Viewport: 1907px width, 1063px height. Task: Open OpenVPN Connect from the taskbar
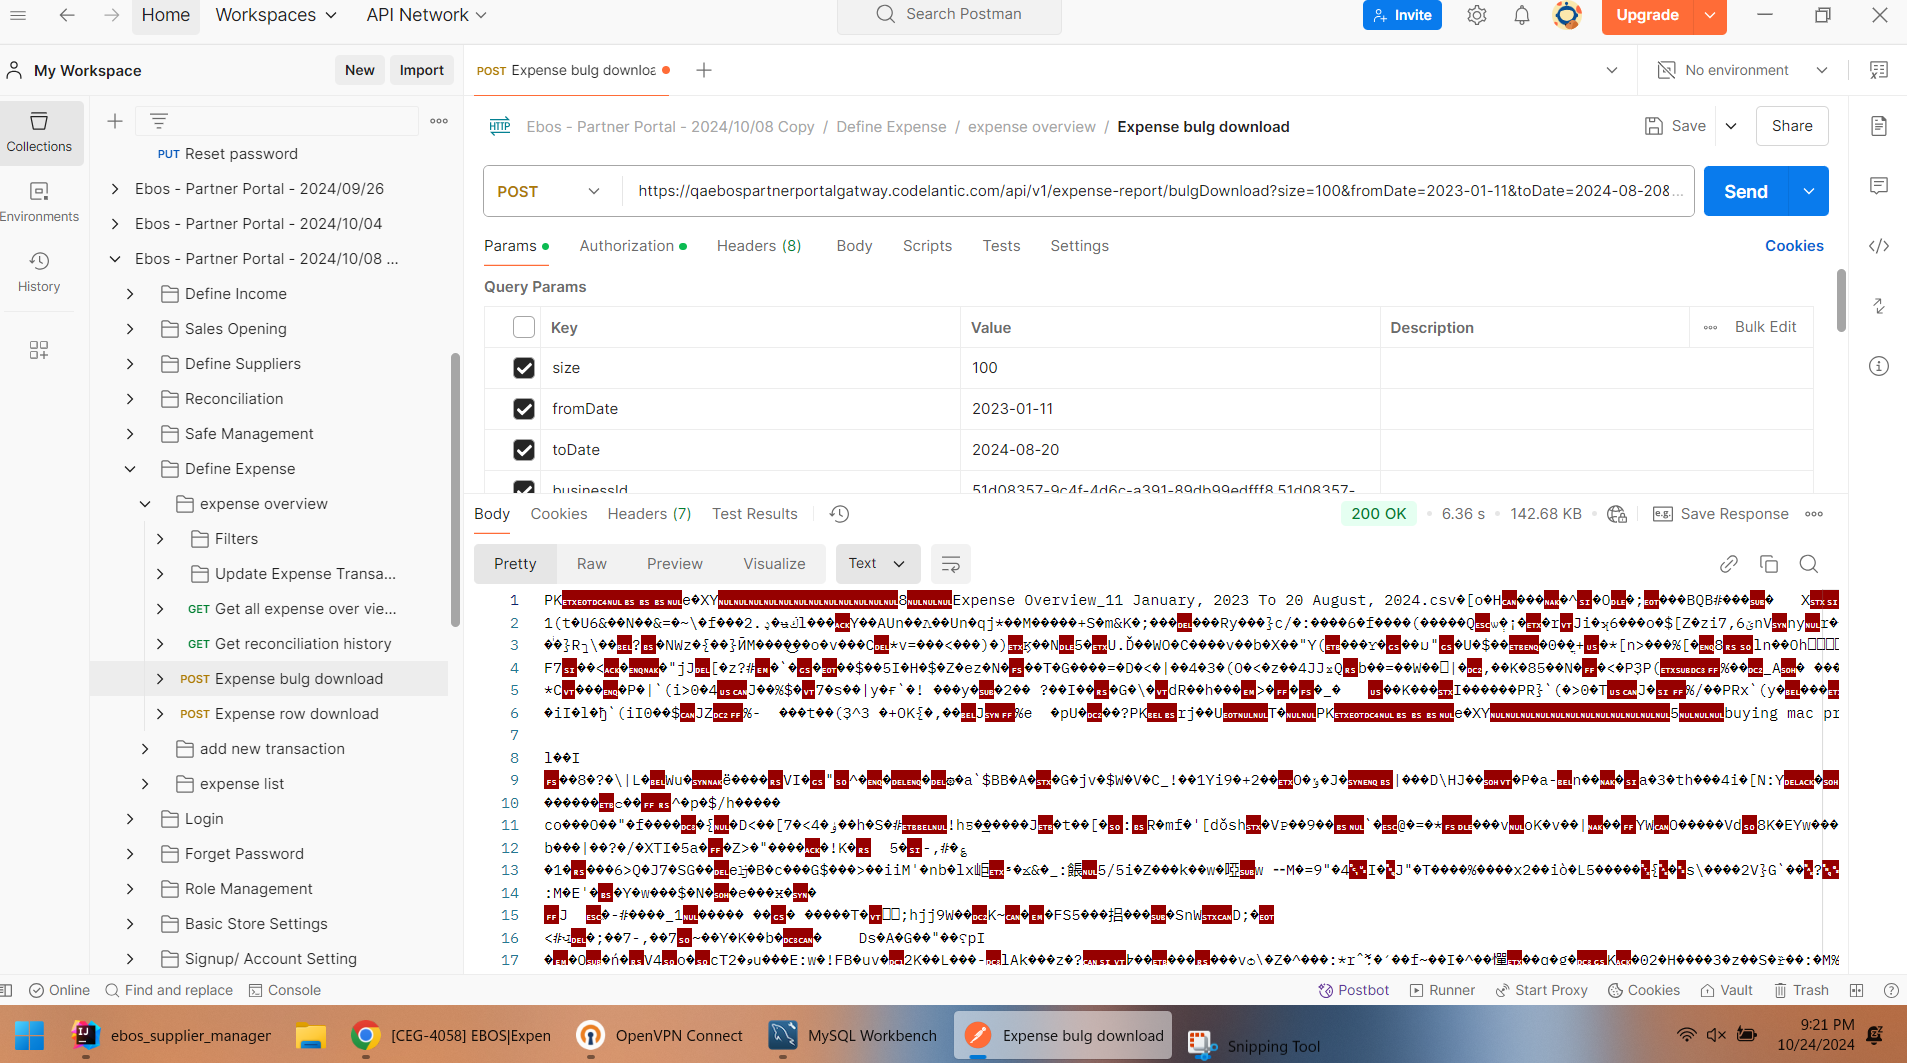click(x=661, y=1036)
